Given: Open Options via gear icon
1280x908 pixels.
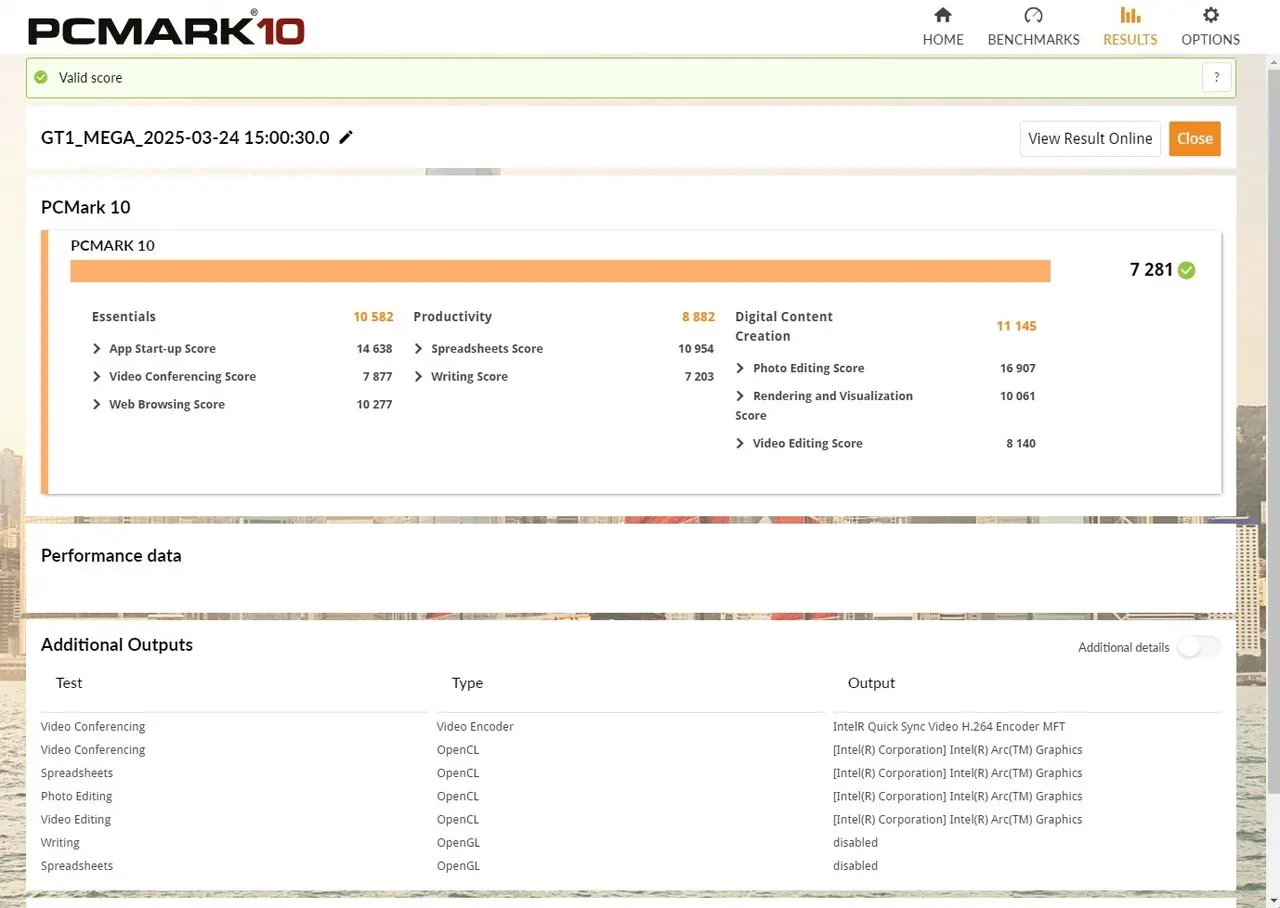Looking at the screenshot, I should coord(1210,15).
